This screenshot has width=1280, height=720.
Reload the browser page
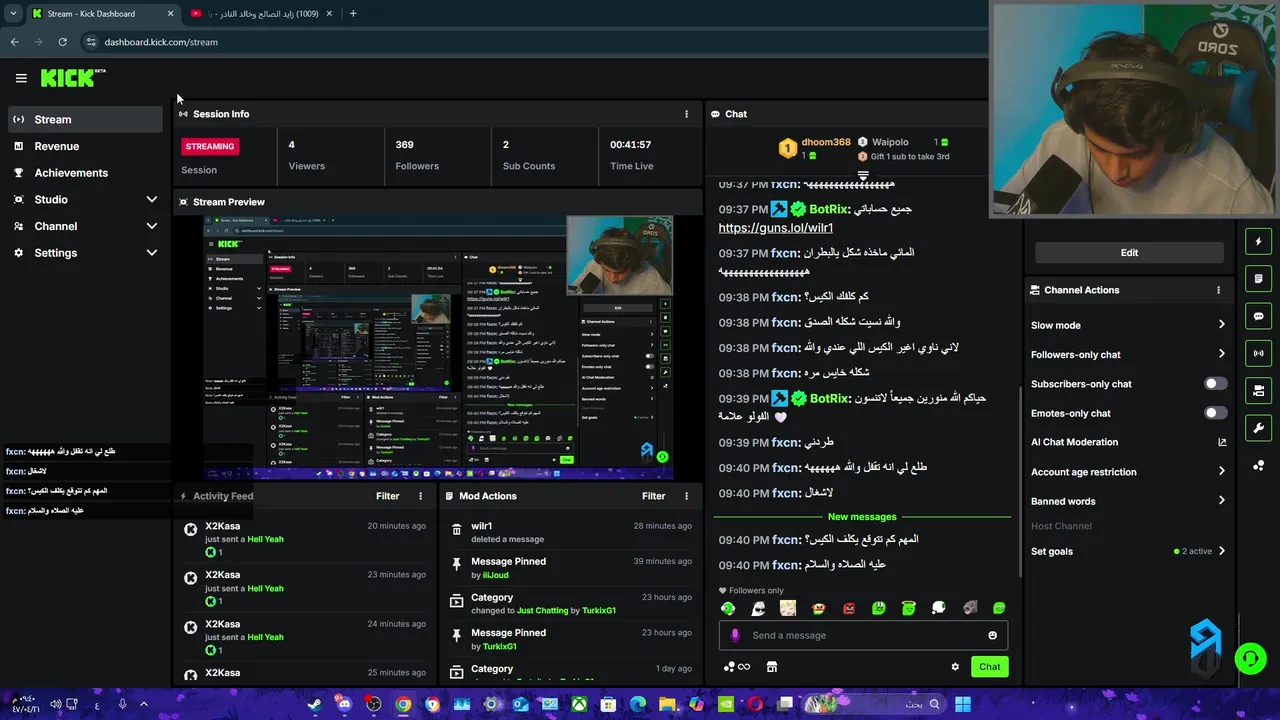pos(62,42)
